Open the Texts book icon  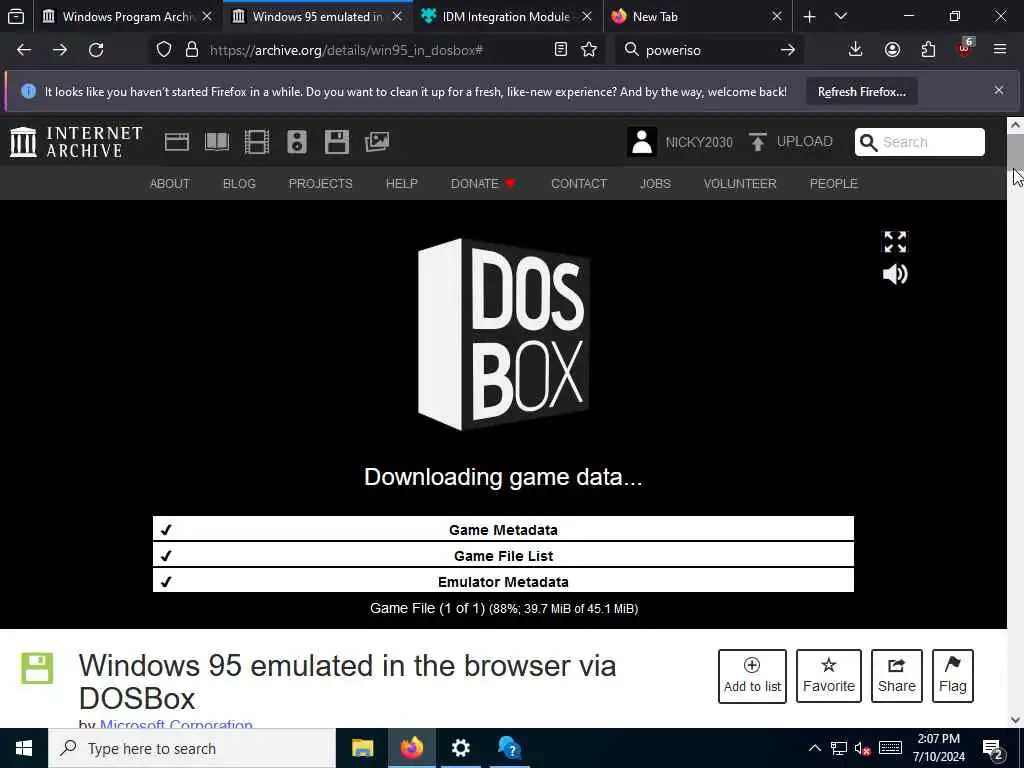coord(216,142)
